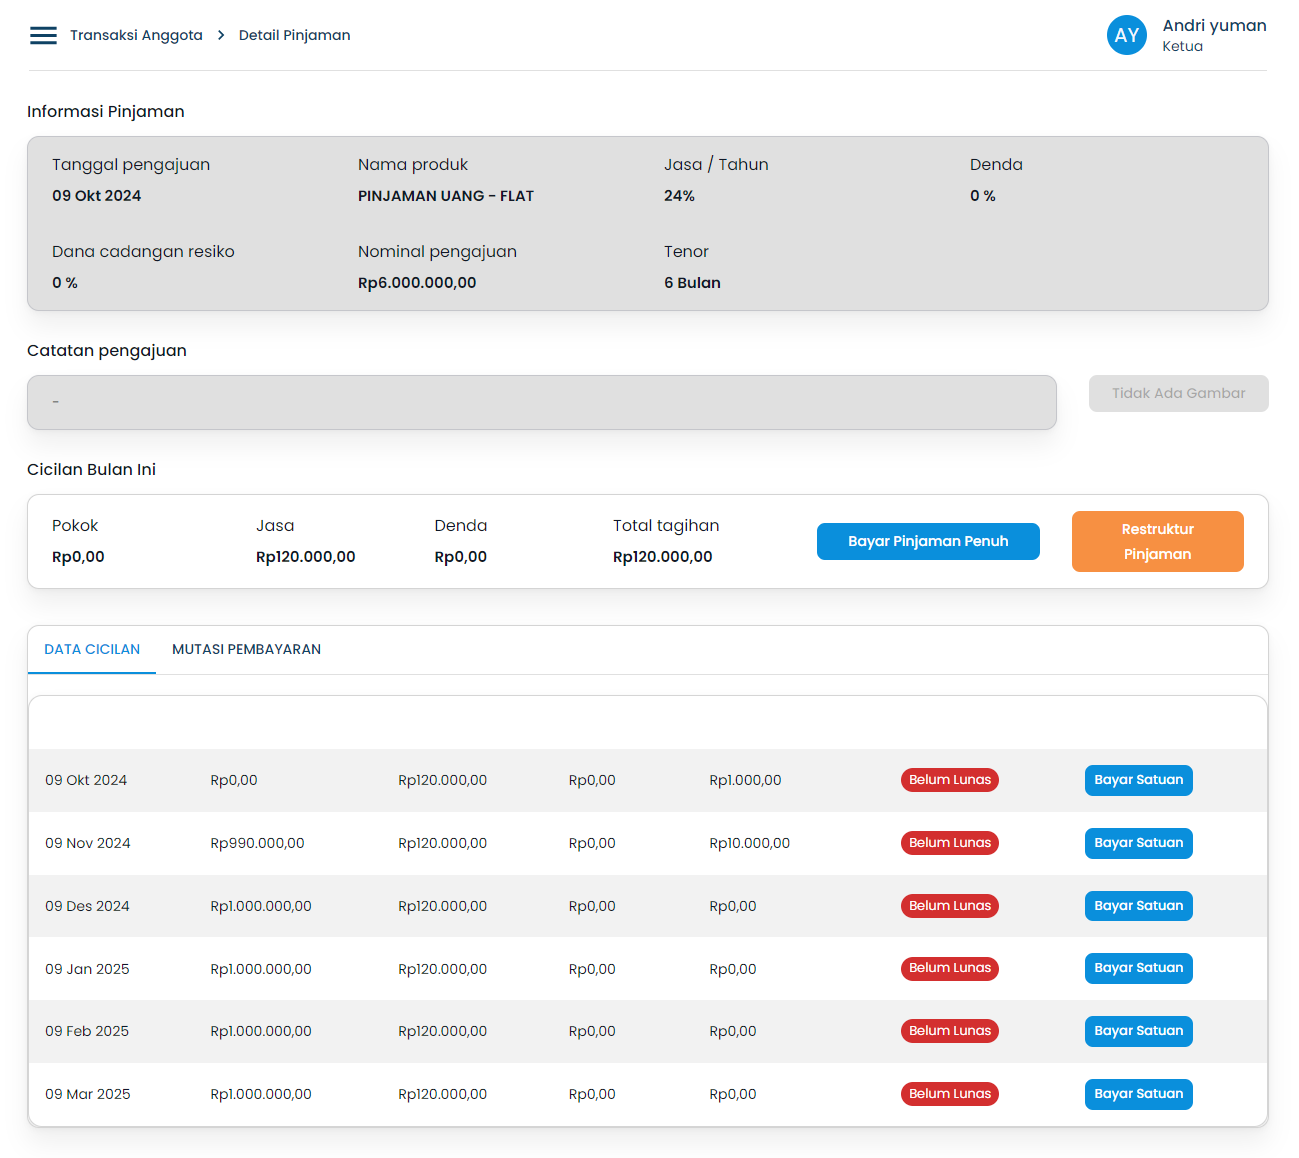The height and width of the screenshot is (1158, 1299).
Task: Click Bayar Satuan for 09 Mar 2025
Action: pos(1138,1094)
